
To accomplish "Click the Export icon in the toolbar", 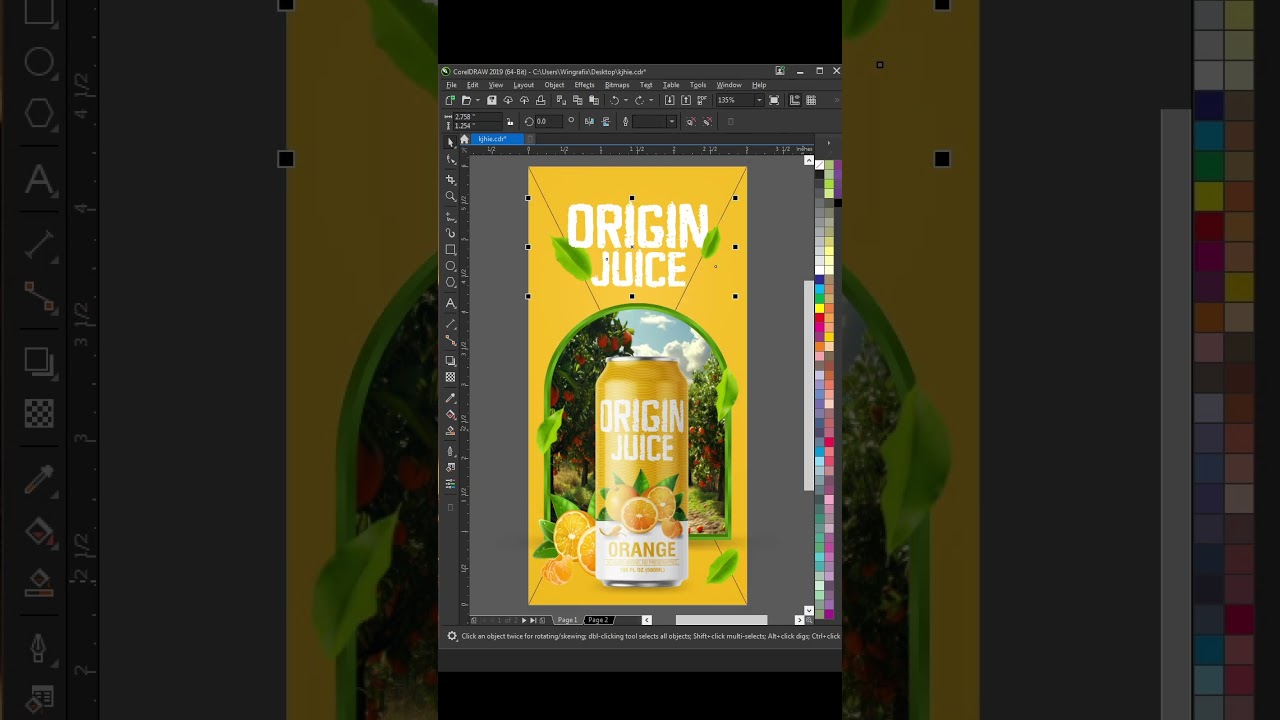I will [686, 100].
